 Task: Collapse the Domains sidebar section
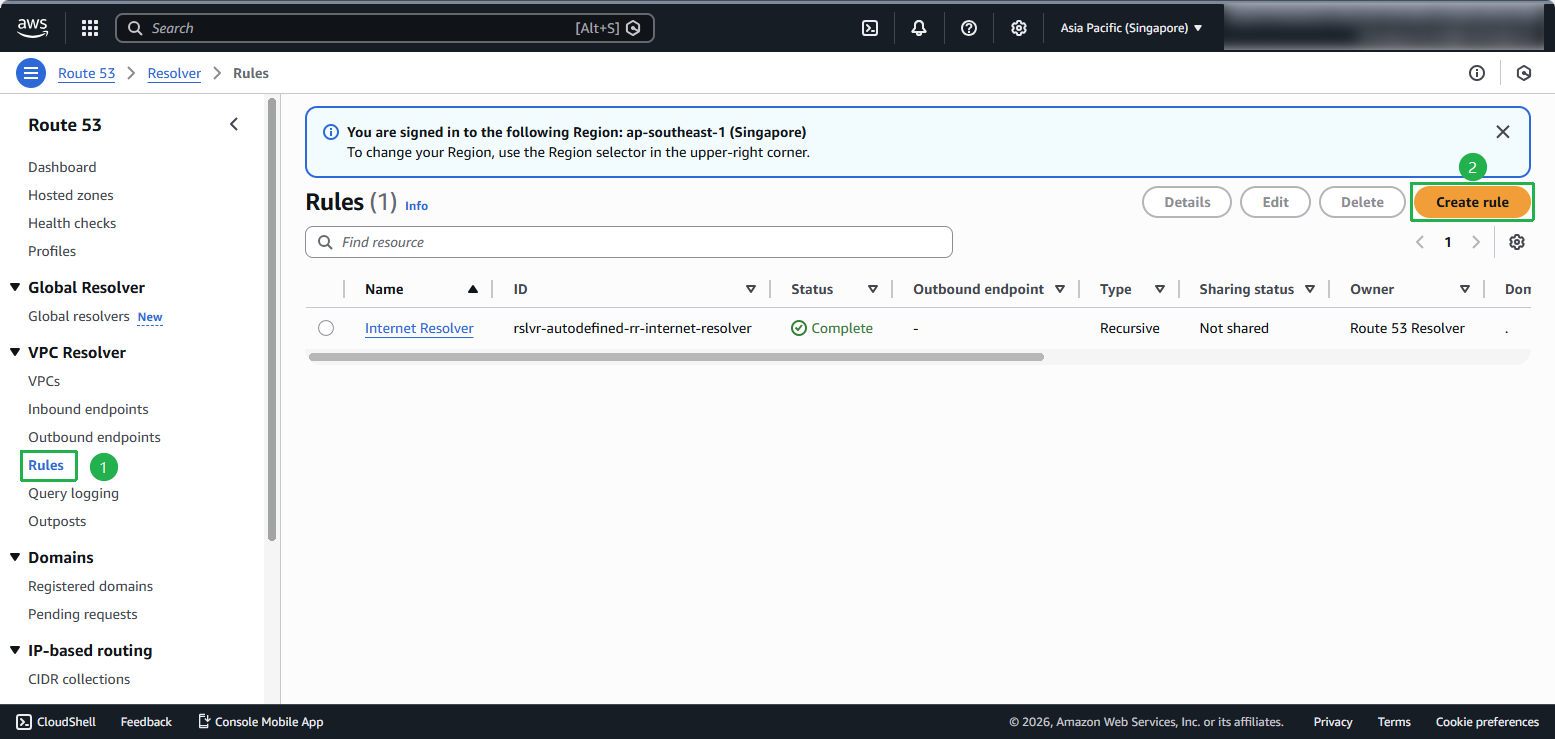pos(15,557)
